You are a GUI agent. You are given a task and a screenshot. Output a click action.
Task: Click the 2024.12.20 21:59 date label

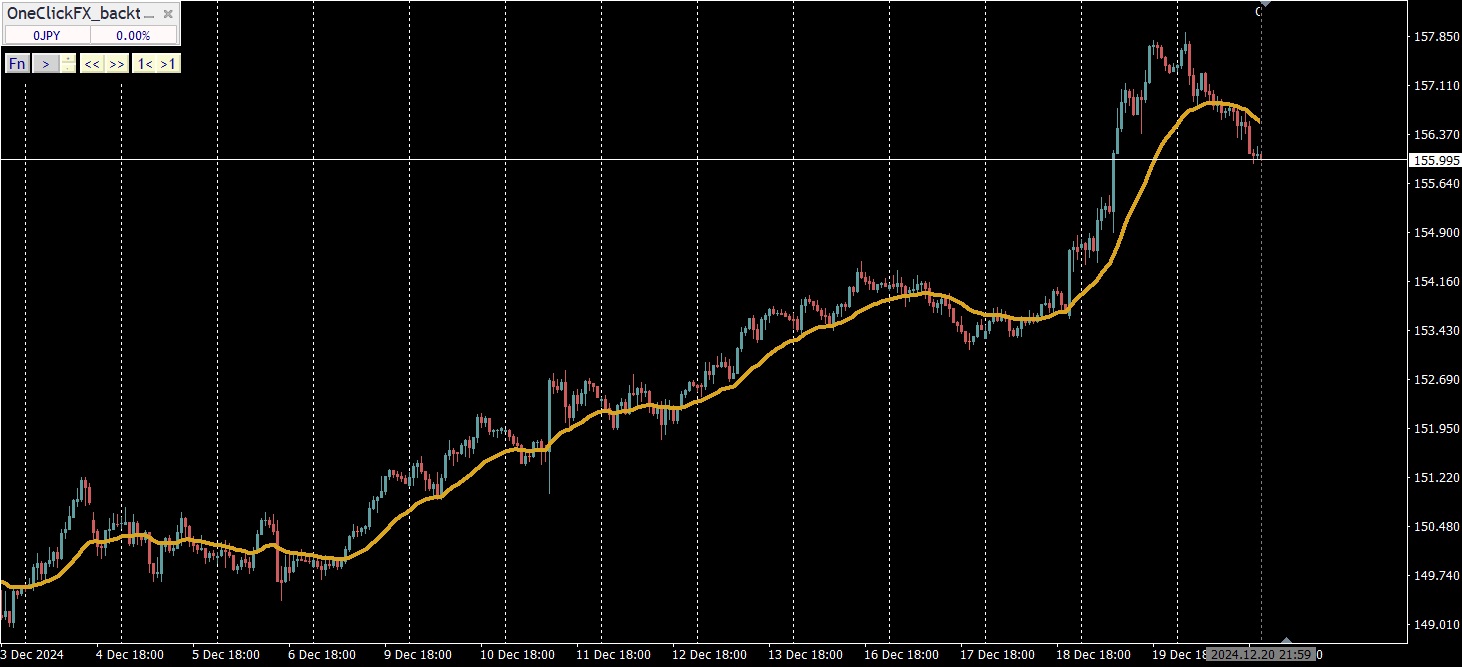coord(1260,655)
